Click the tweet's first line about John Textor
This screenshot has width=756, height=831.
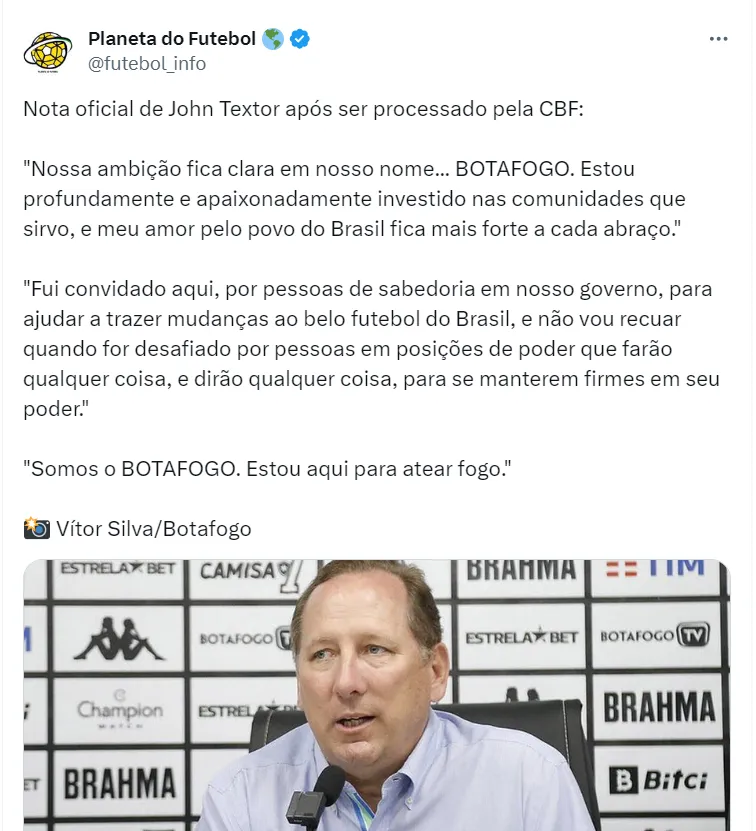[303, 109]
